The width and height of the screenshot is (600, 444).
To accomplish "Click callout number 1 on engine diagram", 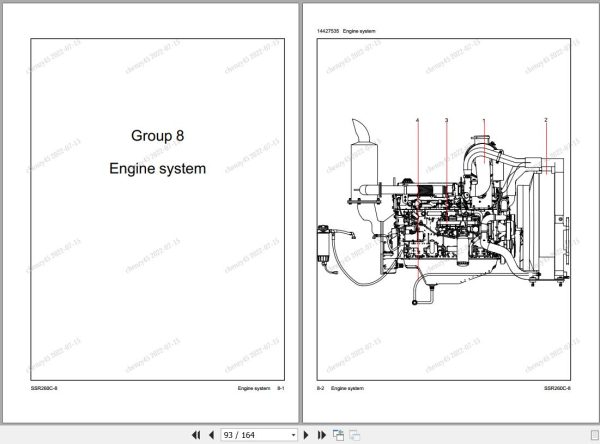I will tap(484, 121).
